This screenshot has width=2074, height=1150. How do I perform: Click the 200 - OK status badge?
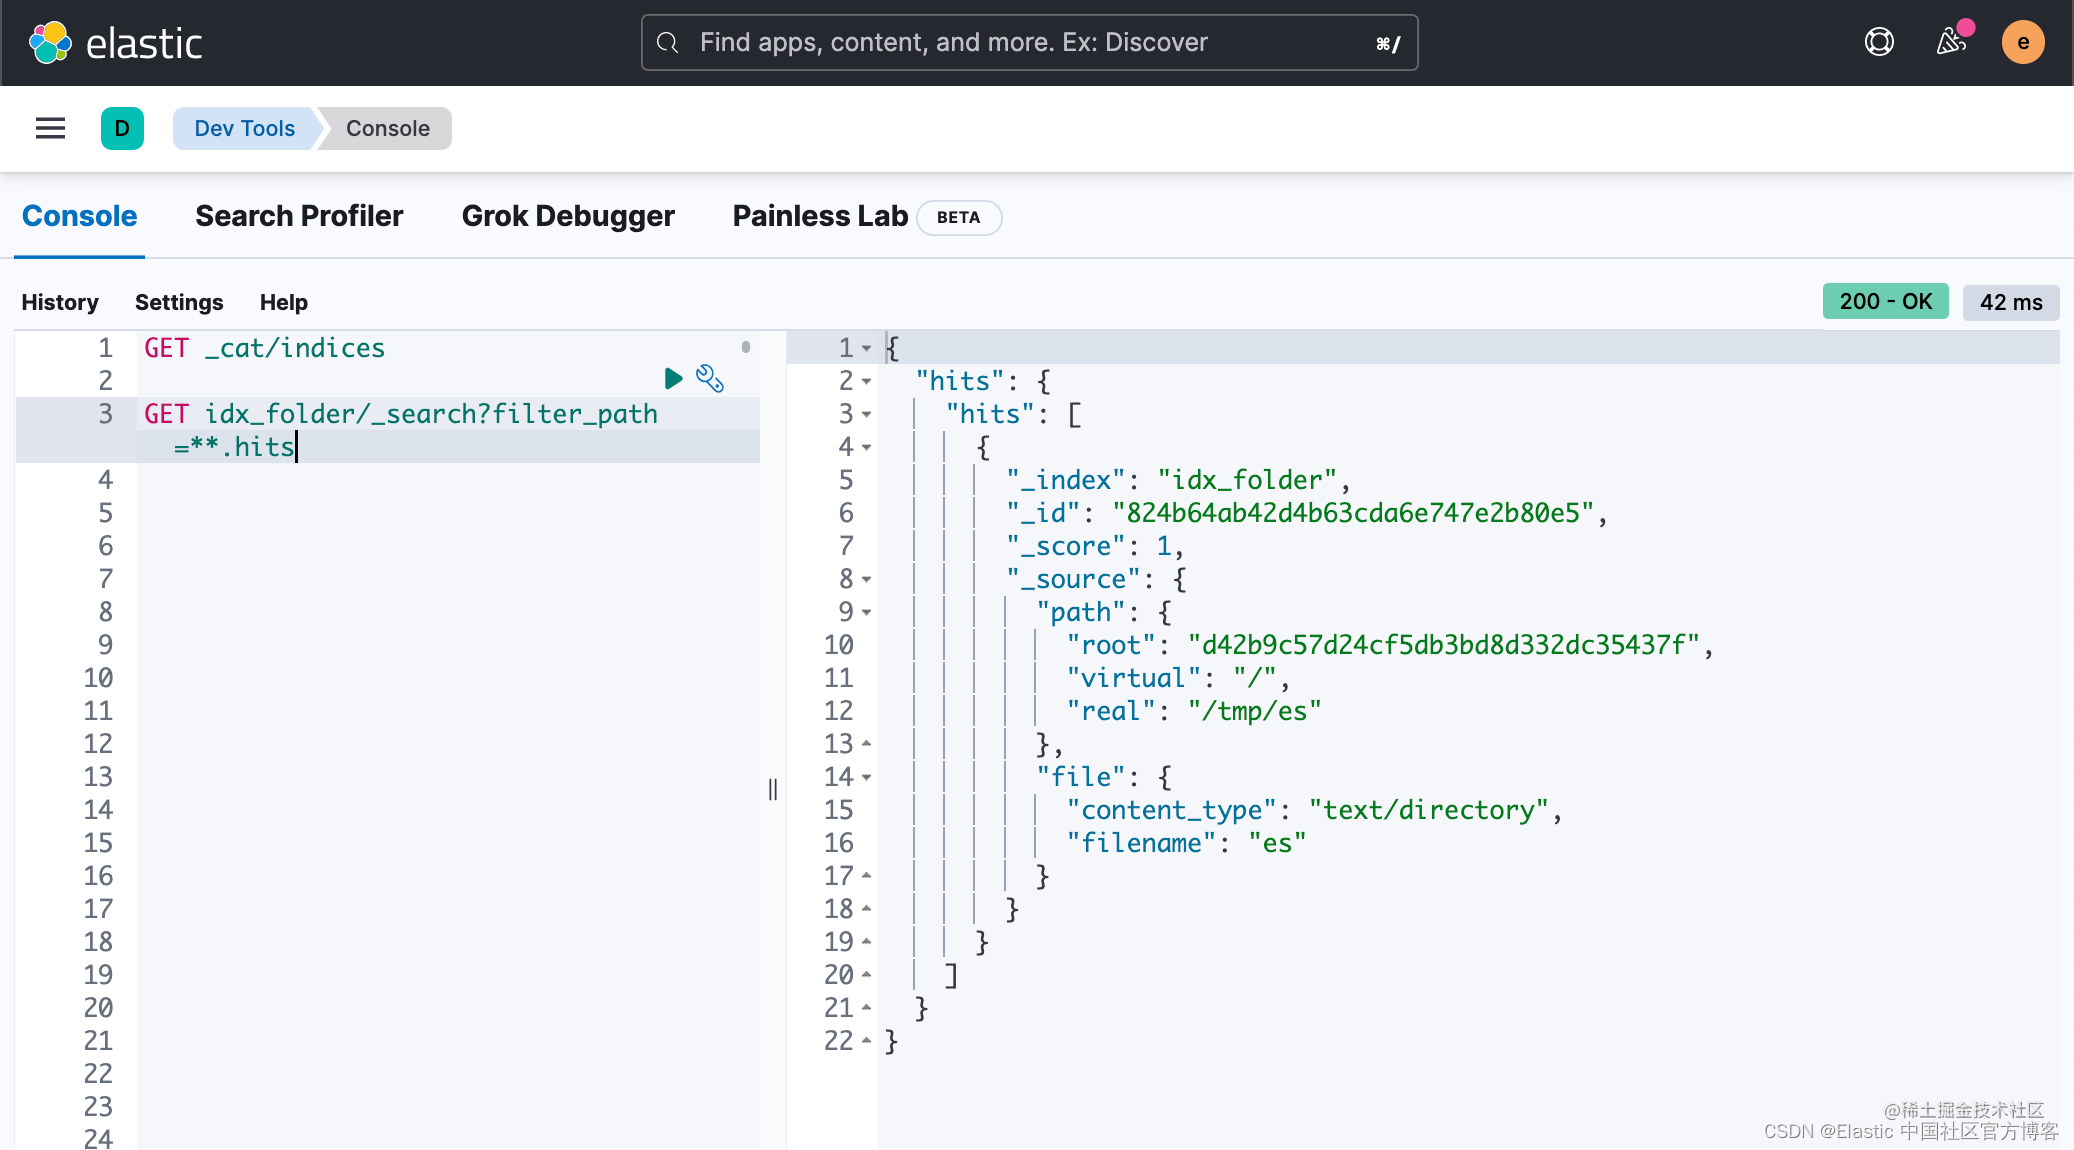(x=1885, y=301)
